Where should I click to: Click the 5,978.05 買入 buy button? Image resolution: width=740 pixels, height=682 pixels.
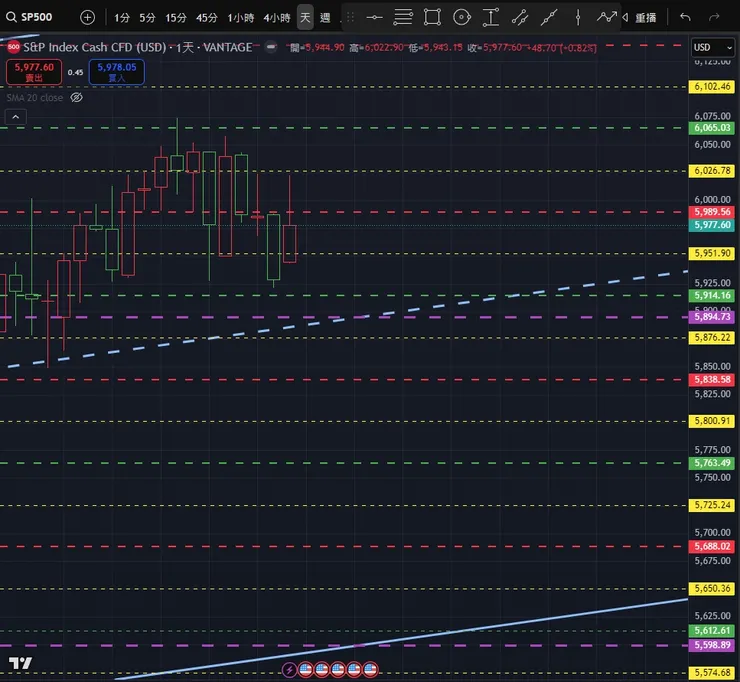[x=117, y=72]
